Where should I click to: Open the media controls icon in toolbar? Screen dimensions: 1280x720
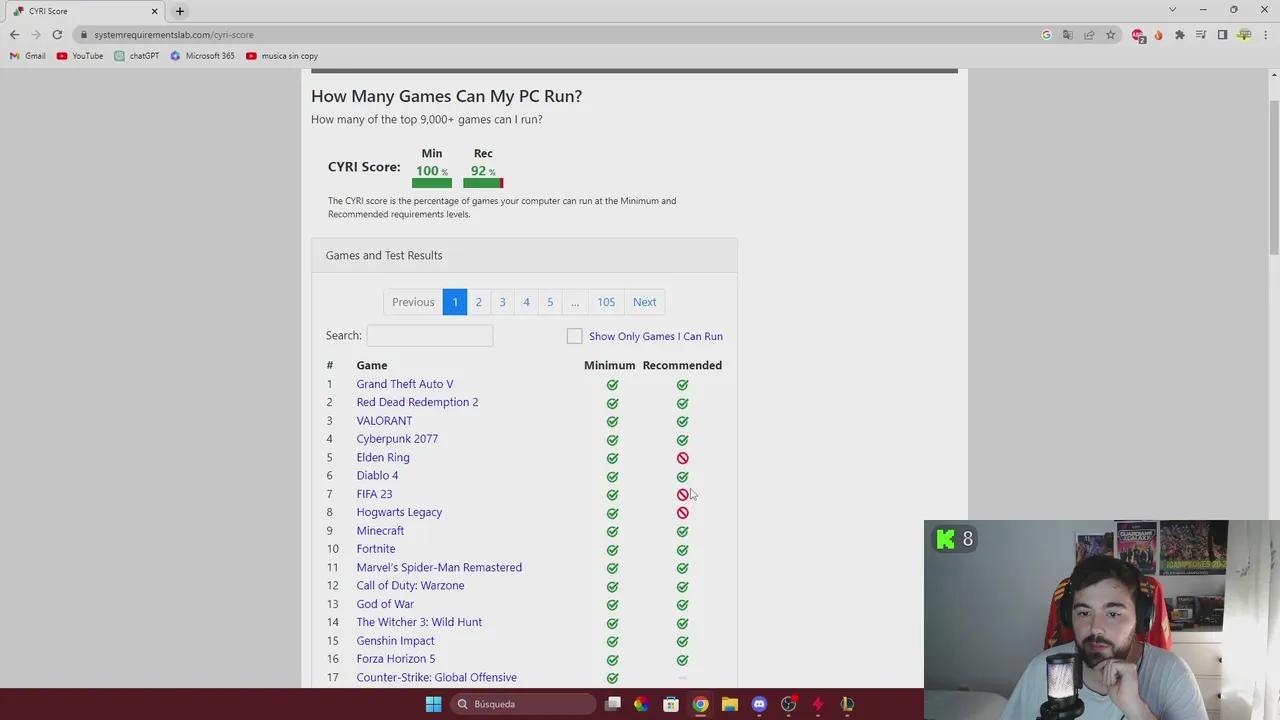pyautogui.click(x=1201, y=35)
